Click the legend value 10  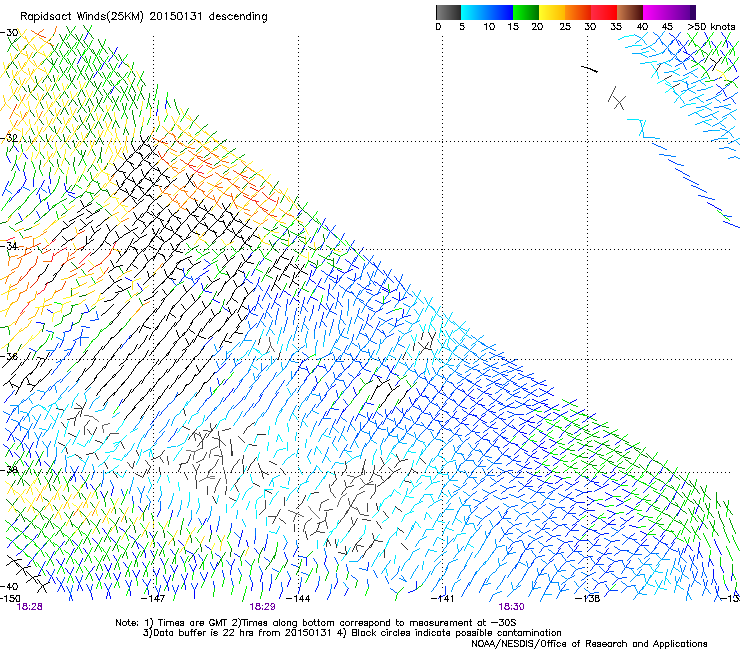(489, 27)
